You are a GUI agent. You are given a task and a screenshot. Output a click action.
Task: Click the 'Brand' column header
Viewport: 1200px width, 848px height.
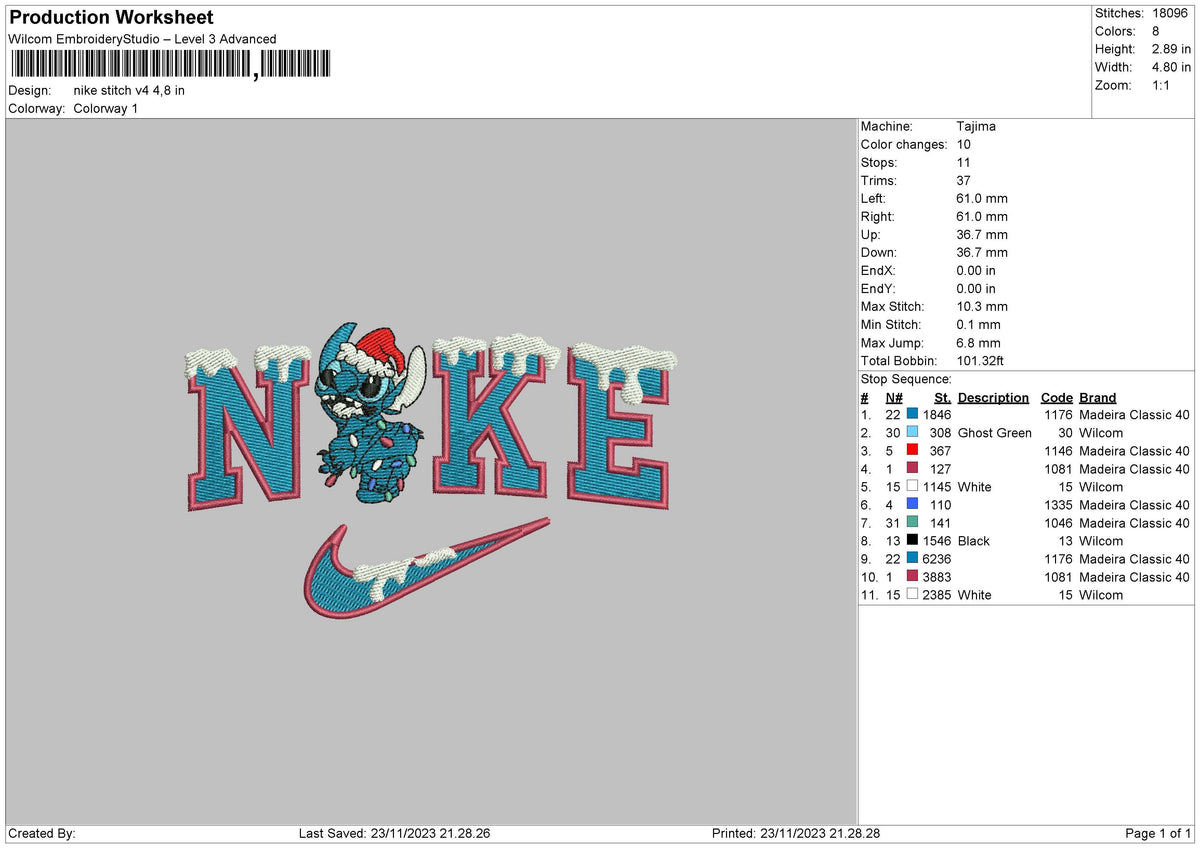(1097, 397)
